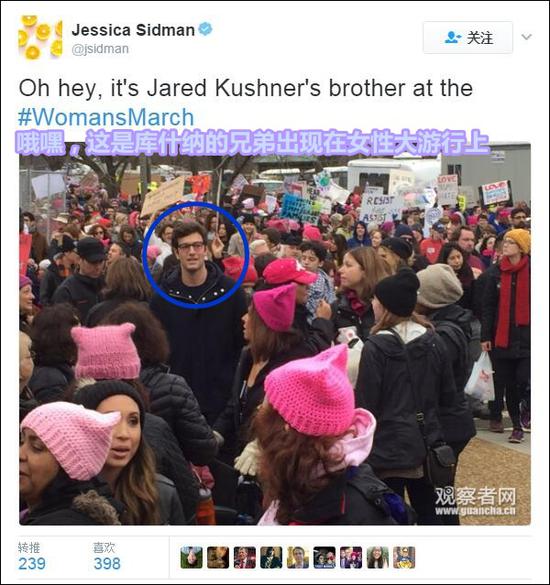Click the fifth liker avatar thumbnail
Image resolution: width=550 pixels, height=585 pixels.
click(298, 557)
